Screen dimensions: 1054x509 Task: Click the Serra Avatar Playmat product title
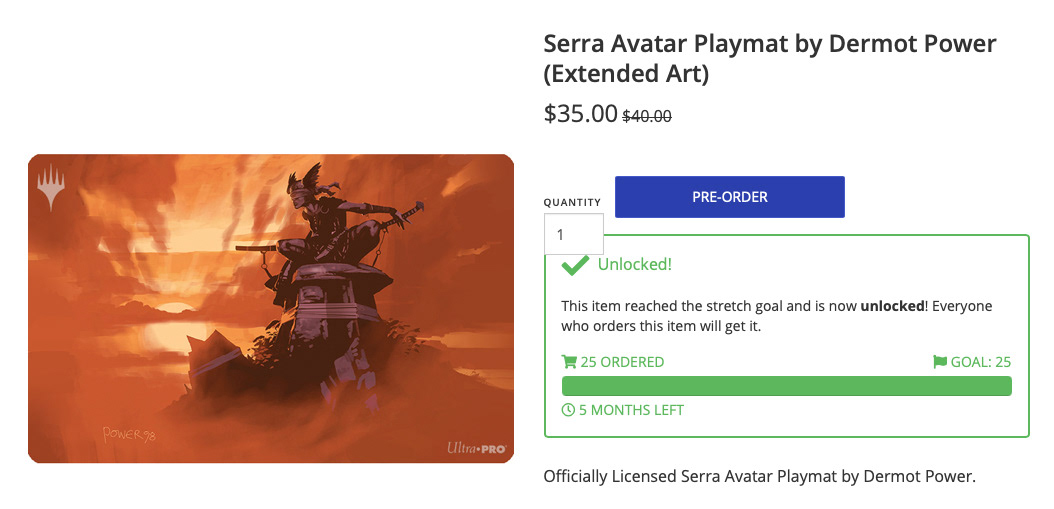click(x=770, y=58)
